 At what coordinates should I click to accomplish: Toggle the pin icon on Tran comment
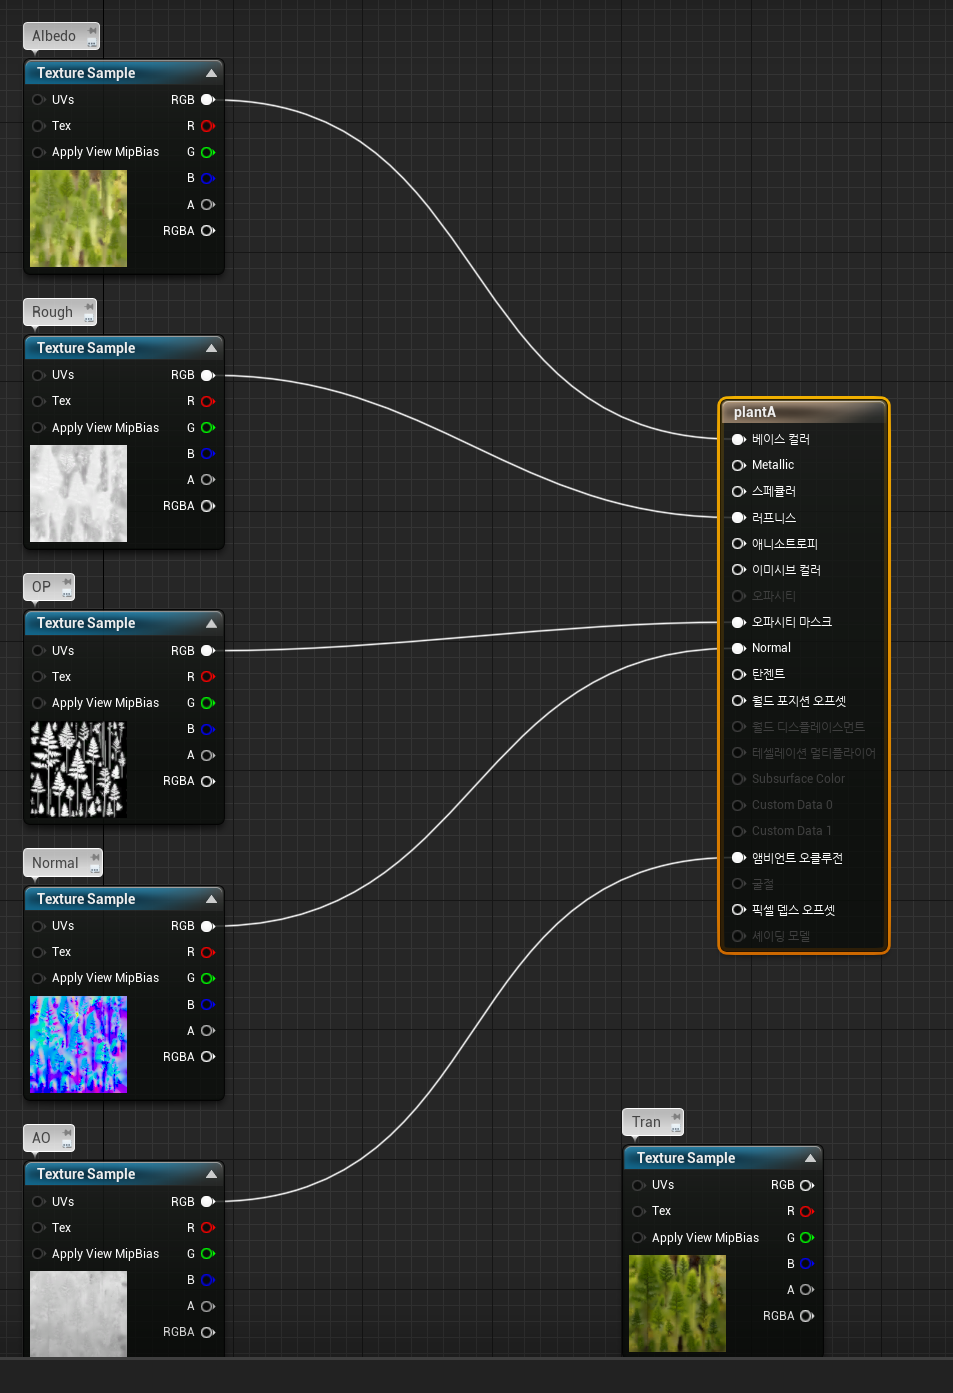[677, 1116]
